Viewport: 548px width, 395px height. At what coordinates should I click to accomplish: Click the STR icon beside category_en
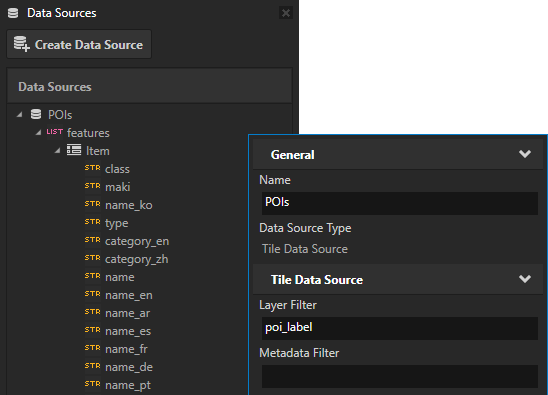(x=93, y=240)
